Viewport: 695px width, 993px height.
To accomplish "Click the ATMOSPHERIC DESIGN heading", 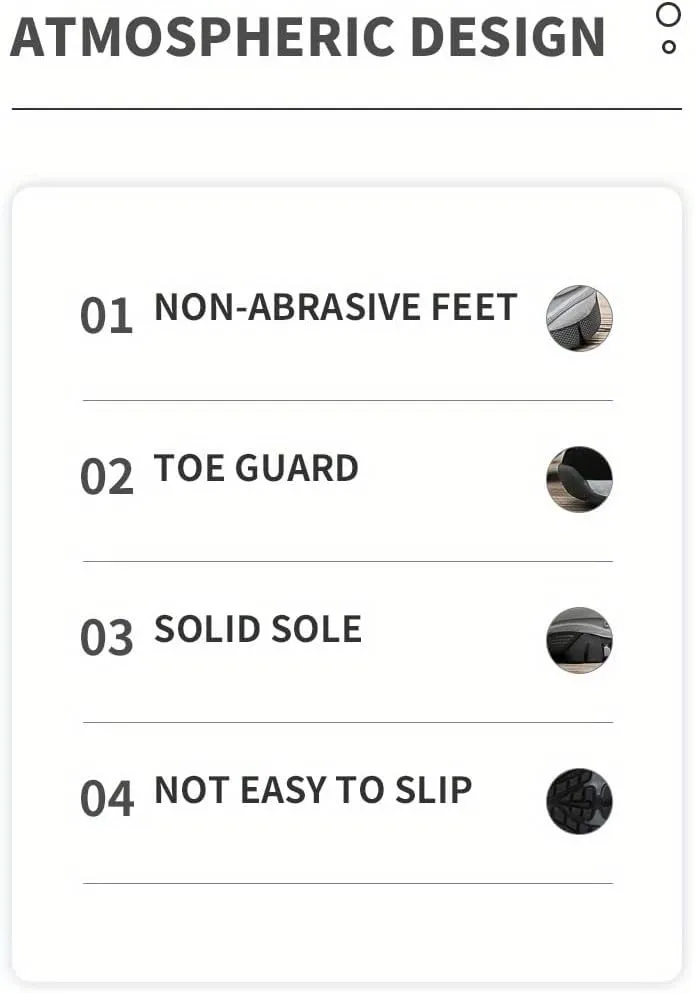I will [x=308, y=37].
